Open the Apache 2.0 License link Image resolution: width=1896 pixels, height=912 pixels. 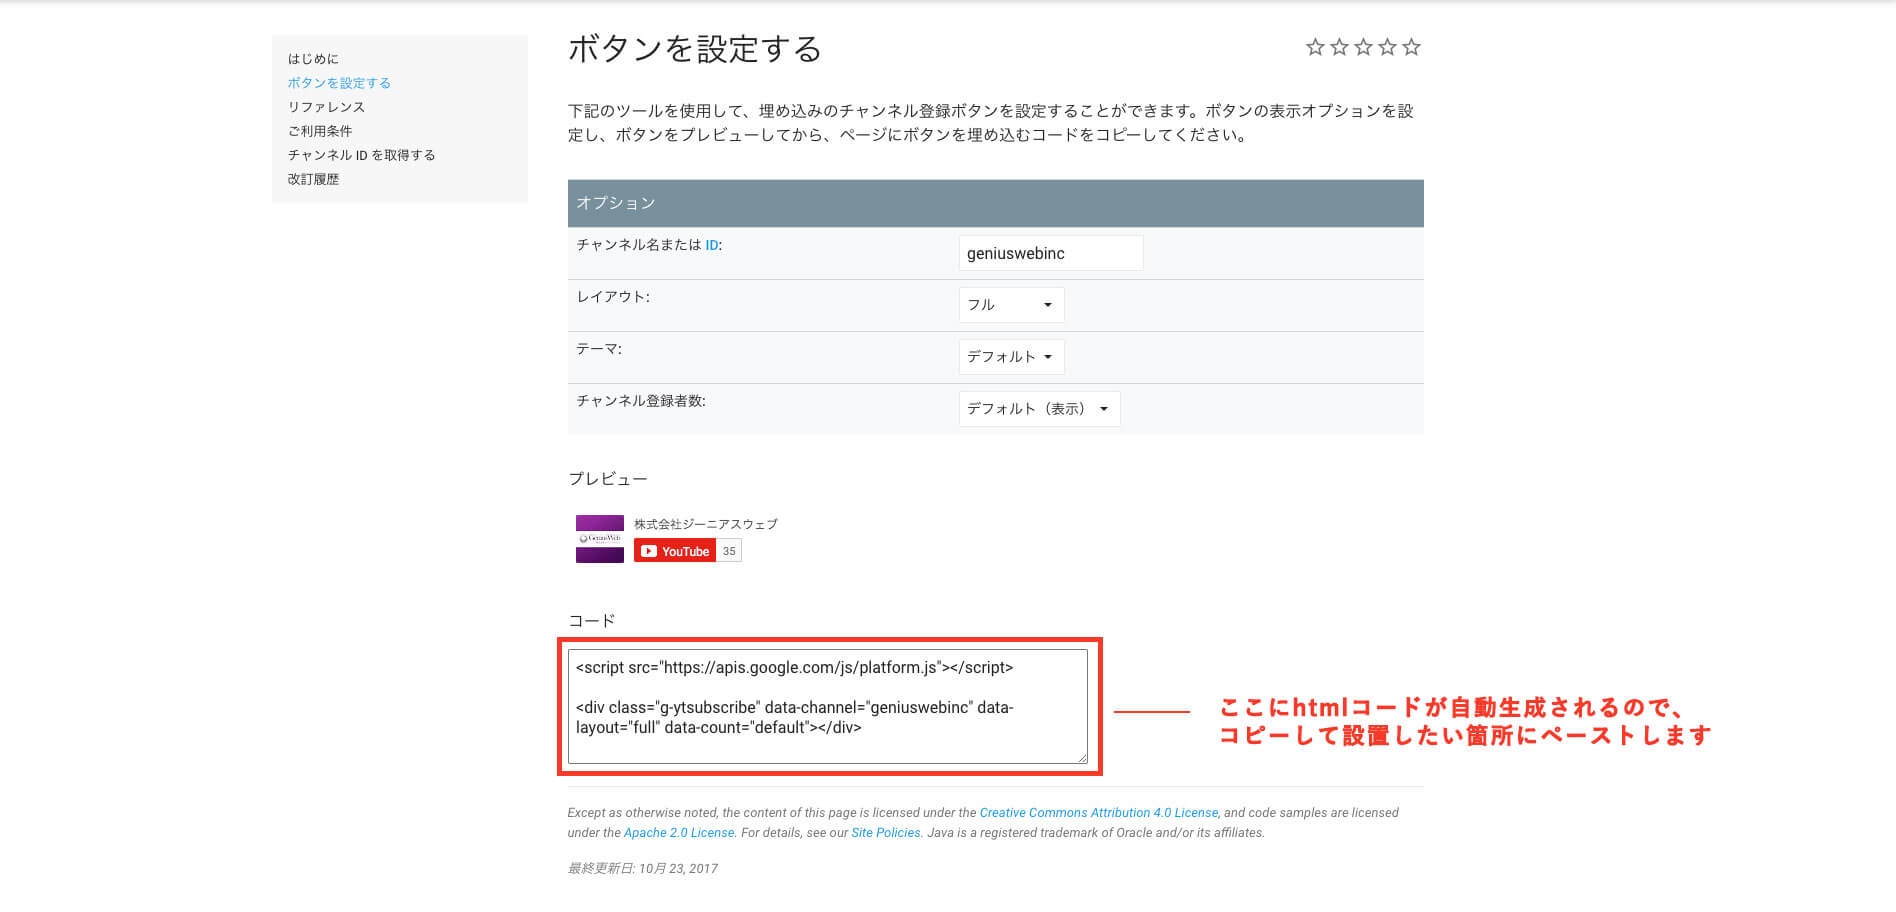[679, 833]
